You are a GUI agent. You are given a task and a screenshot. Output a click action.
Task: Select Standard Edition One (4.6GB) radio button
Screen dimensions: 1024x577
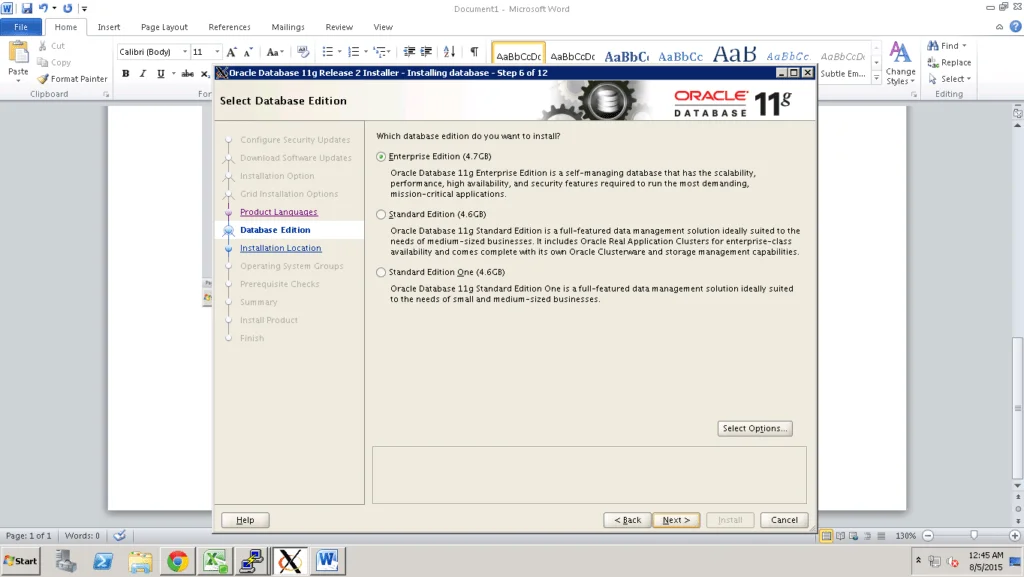coord(381,272)
